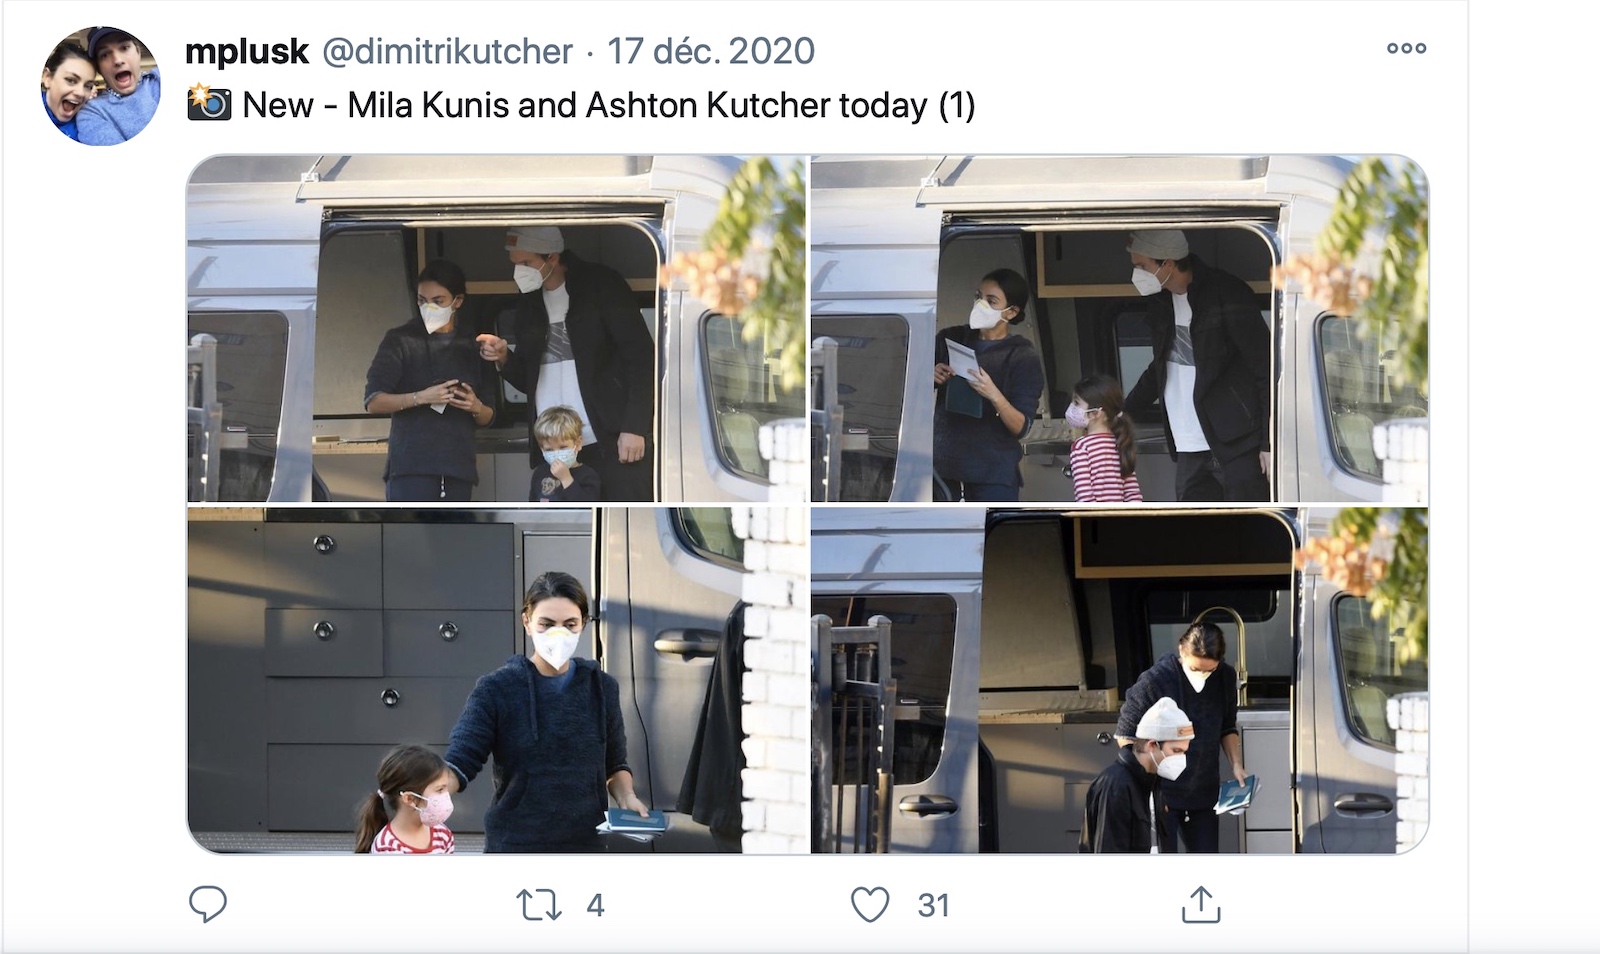Click the camera flash emoji in the tweet
Screen dimensions: 1600x954
[x=210, y=104]
